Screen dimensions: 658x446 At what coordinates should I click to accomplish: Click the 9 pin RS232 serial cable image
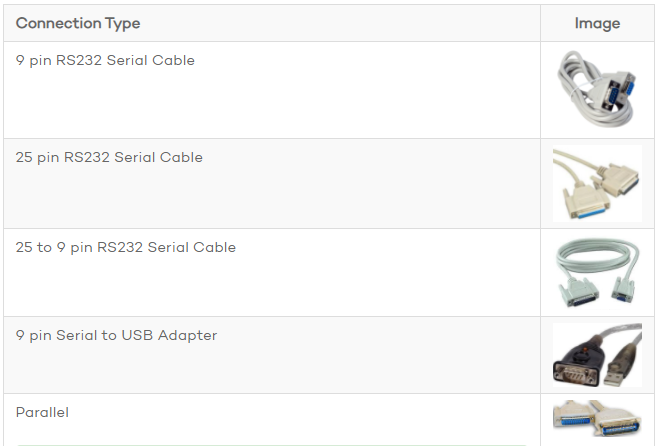tap(597, 88)
